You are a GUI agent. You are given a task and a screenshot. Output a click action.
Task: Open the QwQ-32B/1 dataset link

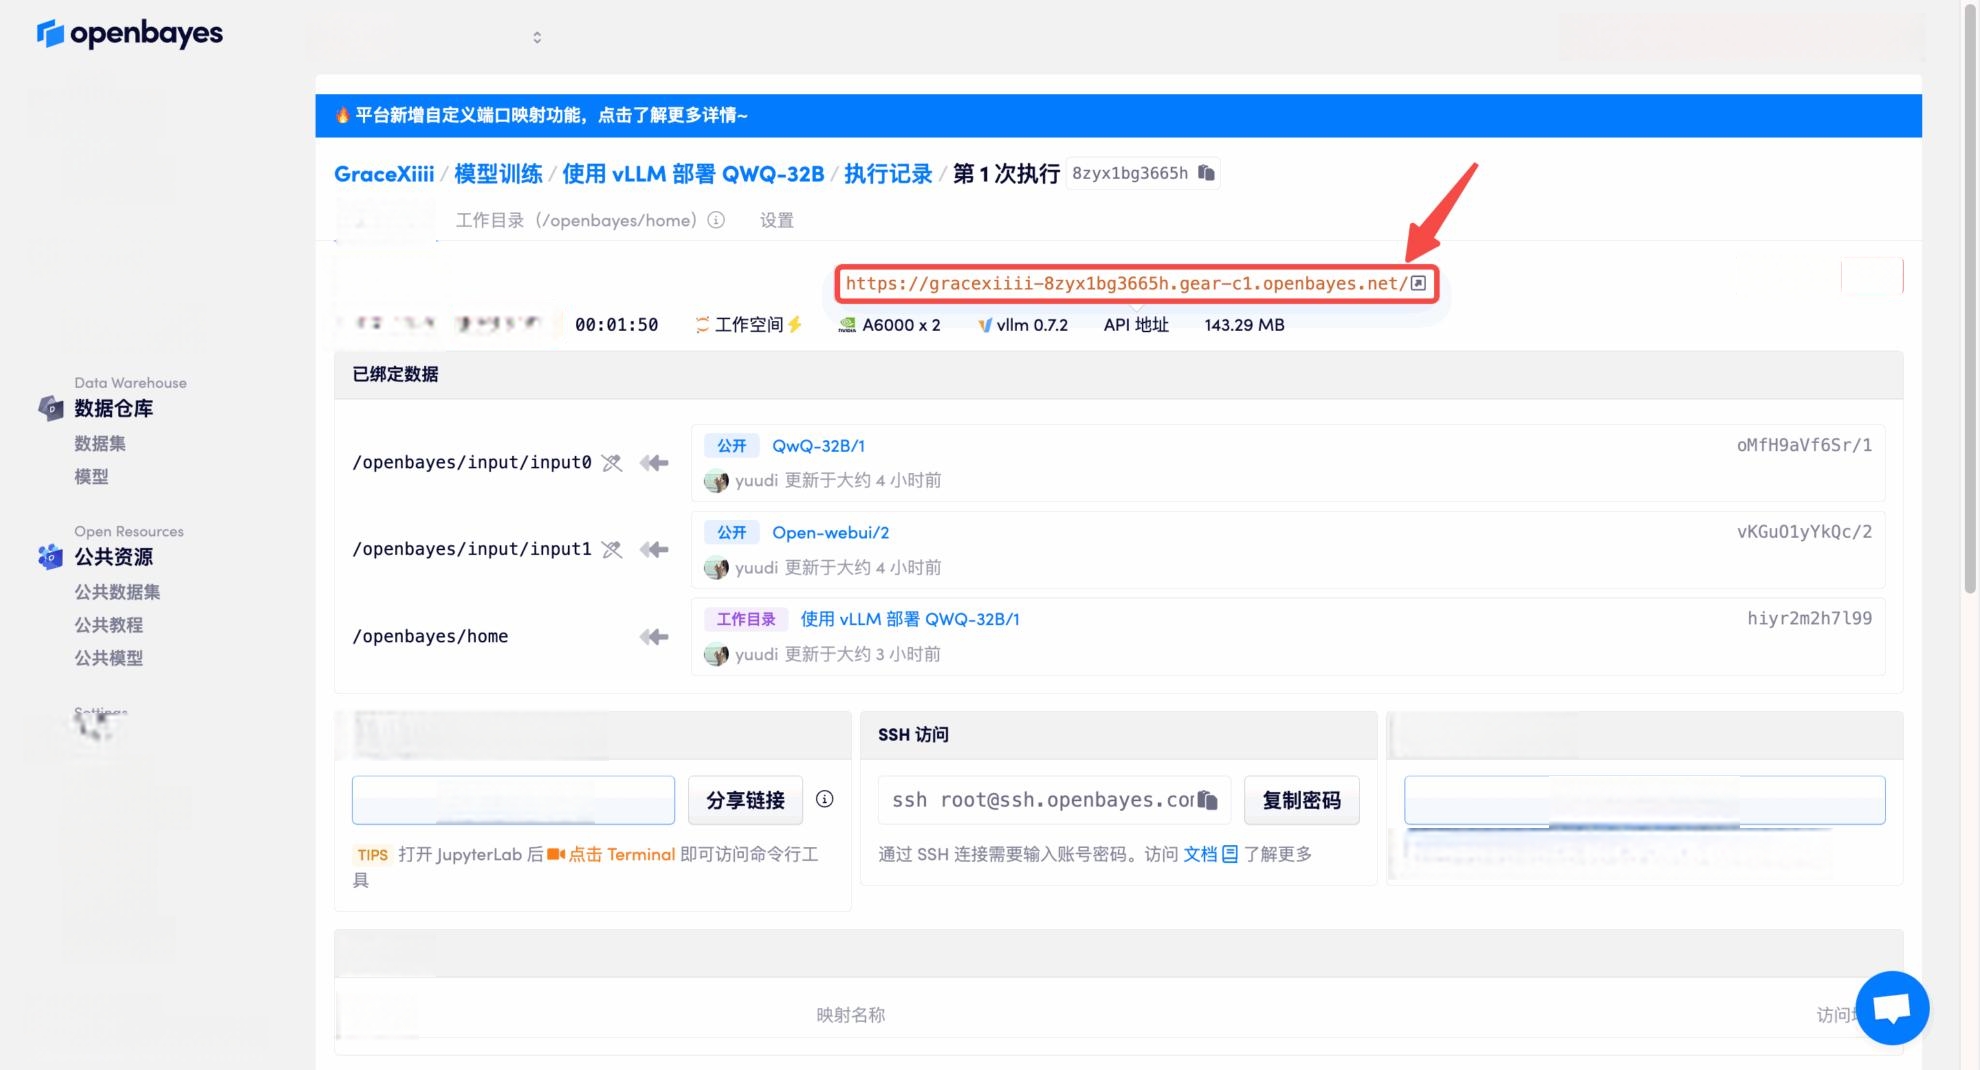pyautogui.click(x=818, y=446)
